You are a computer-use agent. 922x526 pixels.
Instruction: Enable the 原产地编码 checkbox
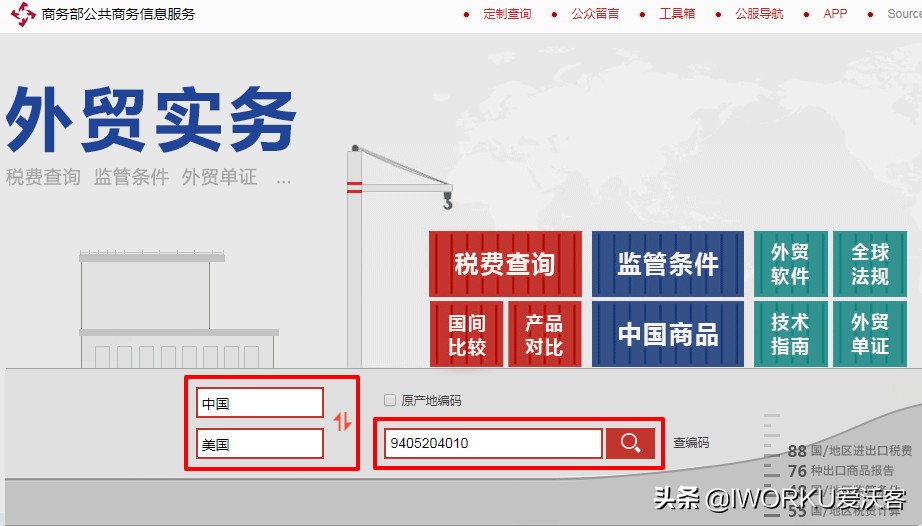coord(389,400)
